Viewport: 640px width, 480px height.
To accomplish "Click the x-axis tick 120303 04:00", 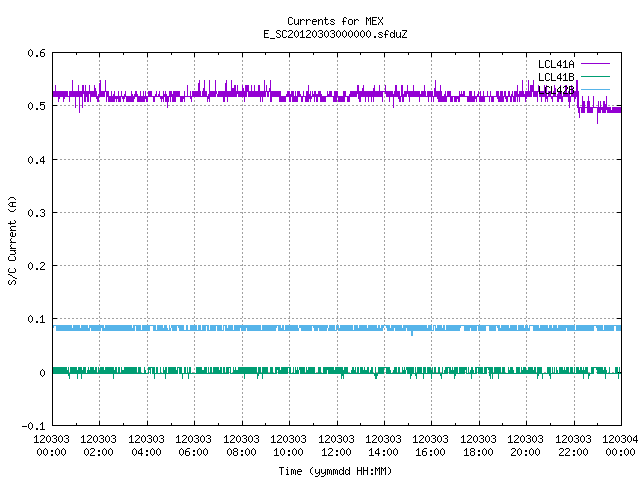I will 146,445.
